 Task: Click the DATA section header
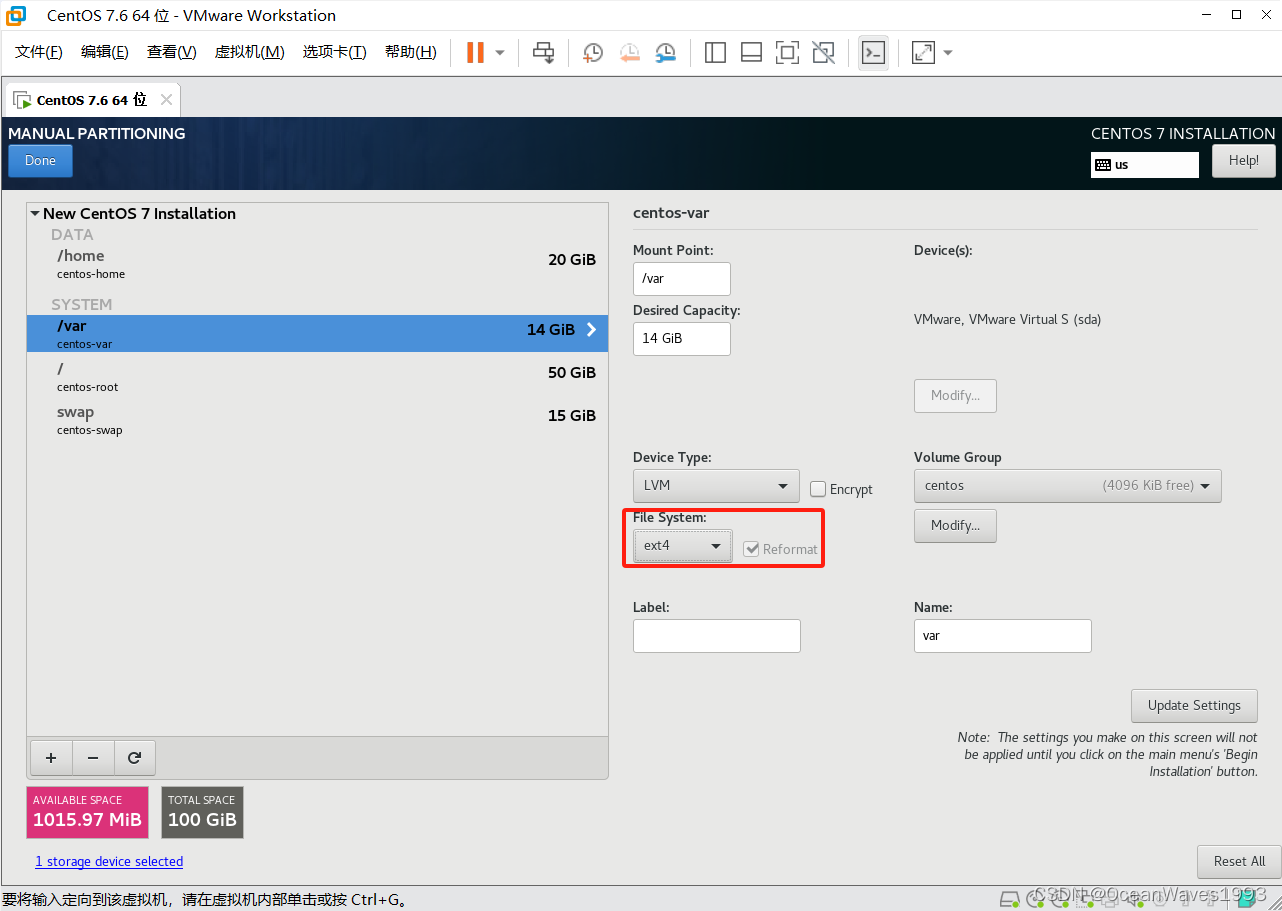point(72,235)
